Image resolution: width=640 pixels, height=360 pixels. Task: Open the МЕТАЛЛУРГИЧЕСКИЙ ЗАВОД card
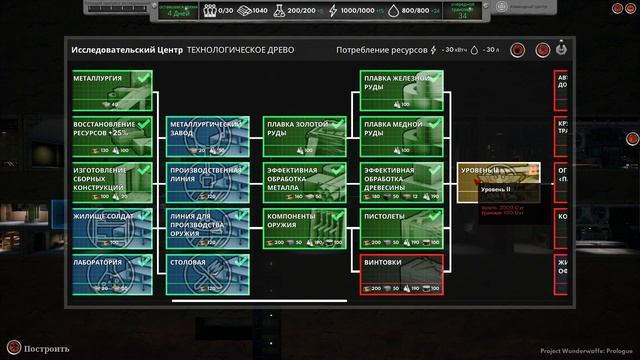208,136
